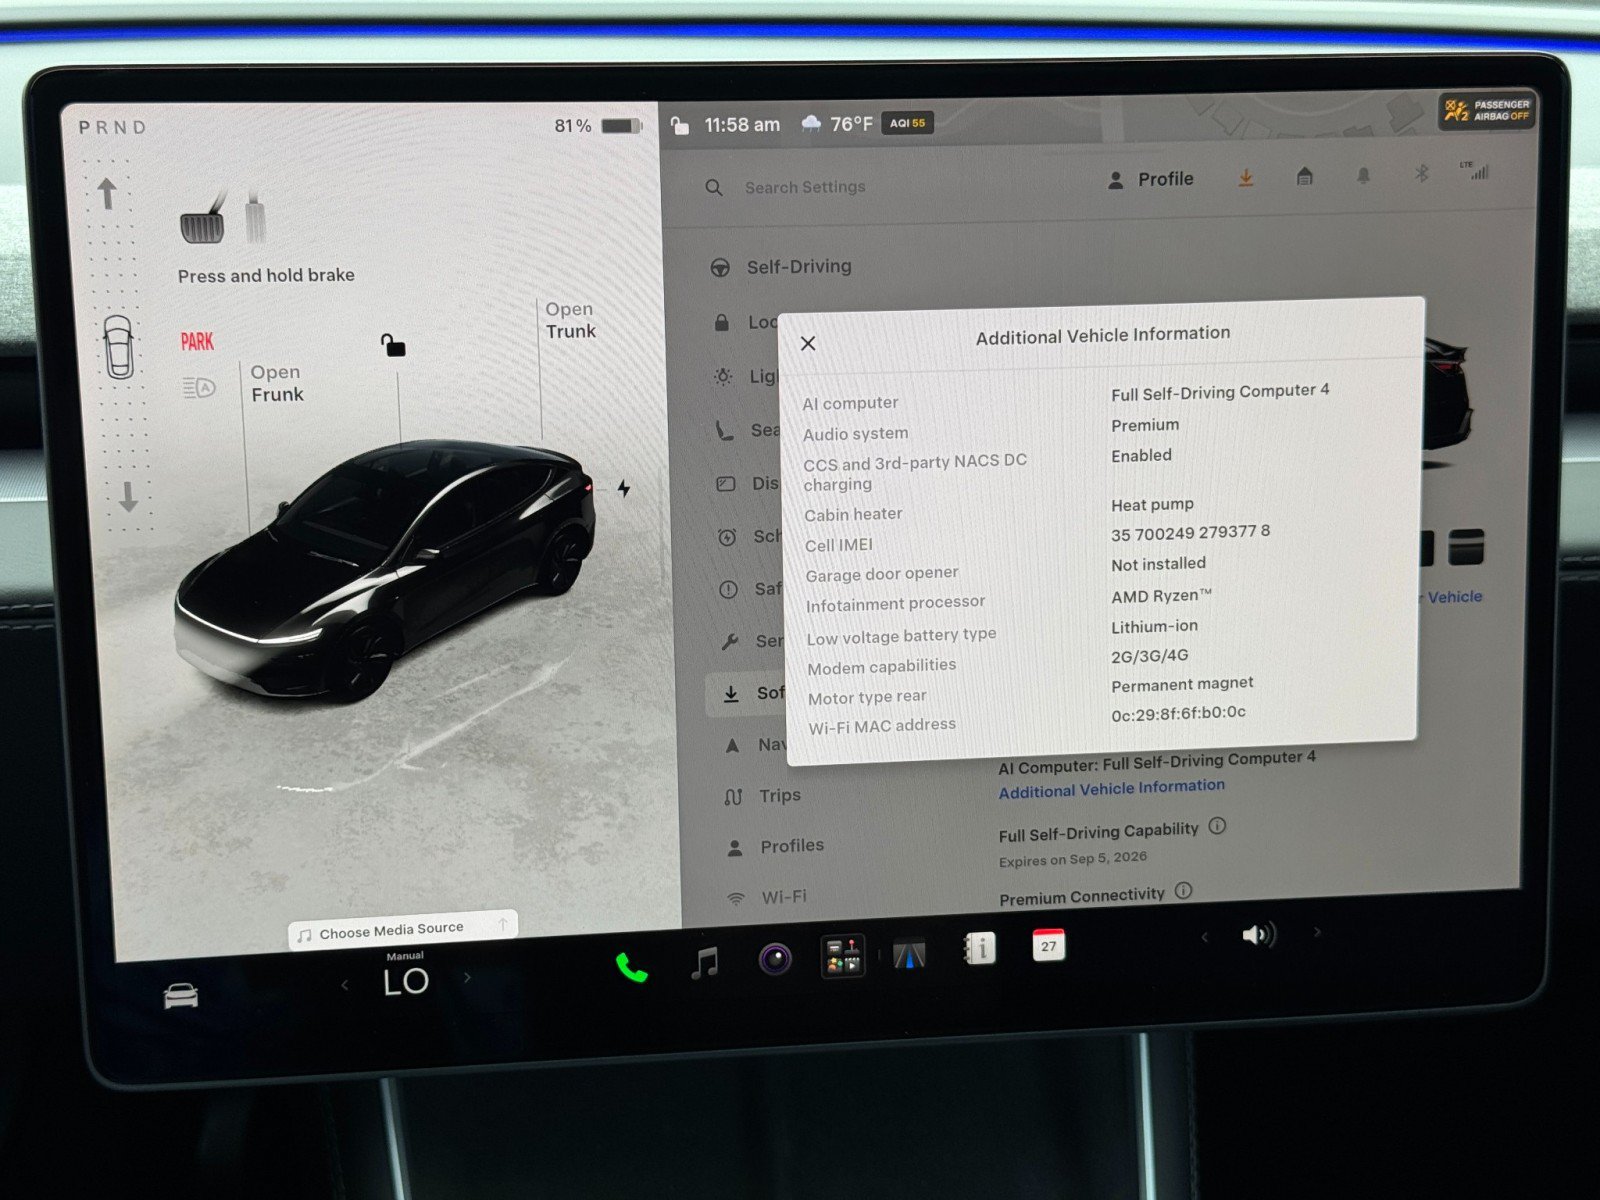
Task: Tap the AQI 55 air quality badge
Action: pos(908,123)
